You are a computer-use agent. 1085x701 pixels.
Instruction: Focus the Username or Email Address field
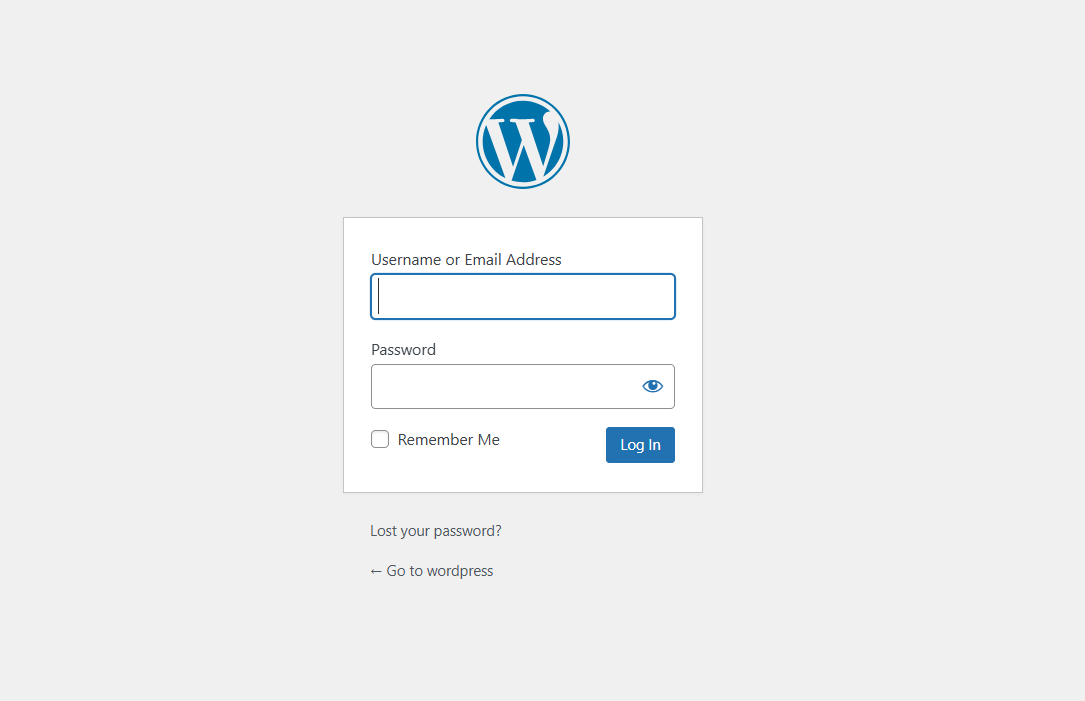click(x=522, y=297)
